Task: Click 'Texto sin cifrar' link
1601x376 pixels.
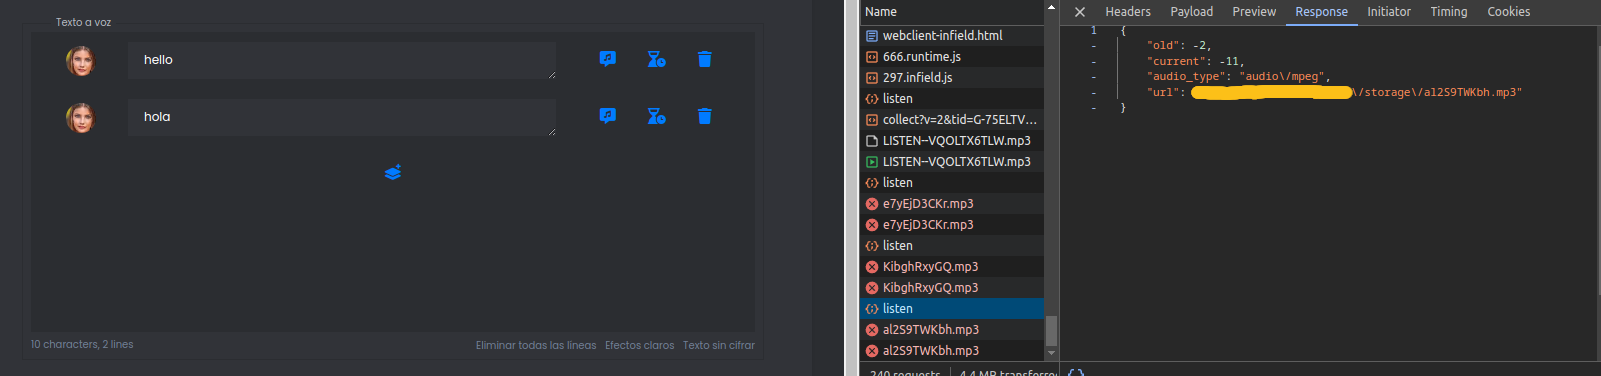Action: point(719,345)
